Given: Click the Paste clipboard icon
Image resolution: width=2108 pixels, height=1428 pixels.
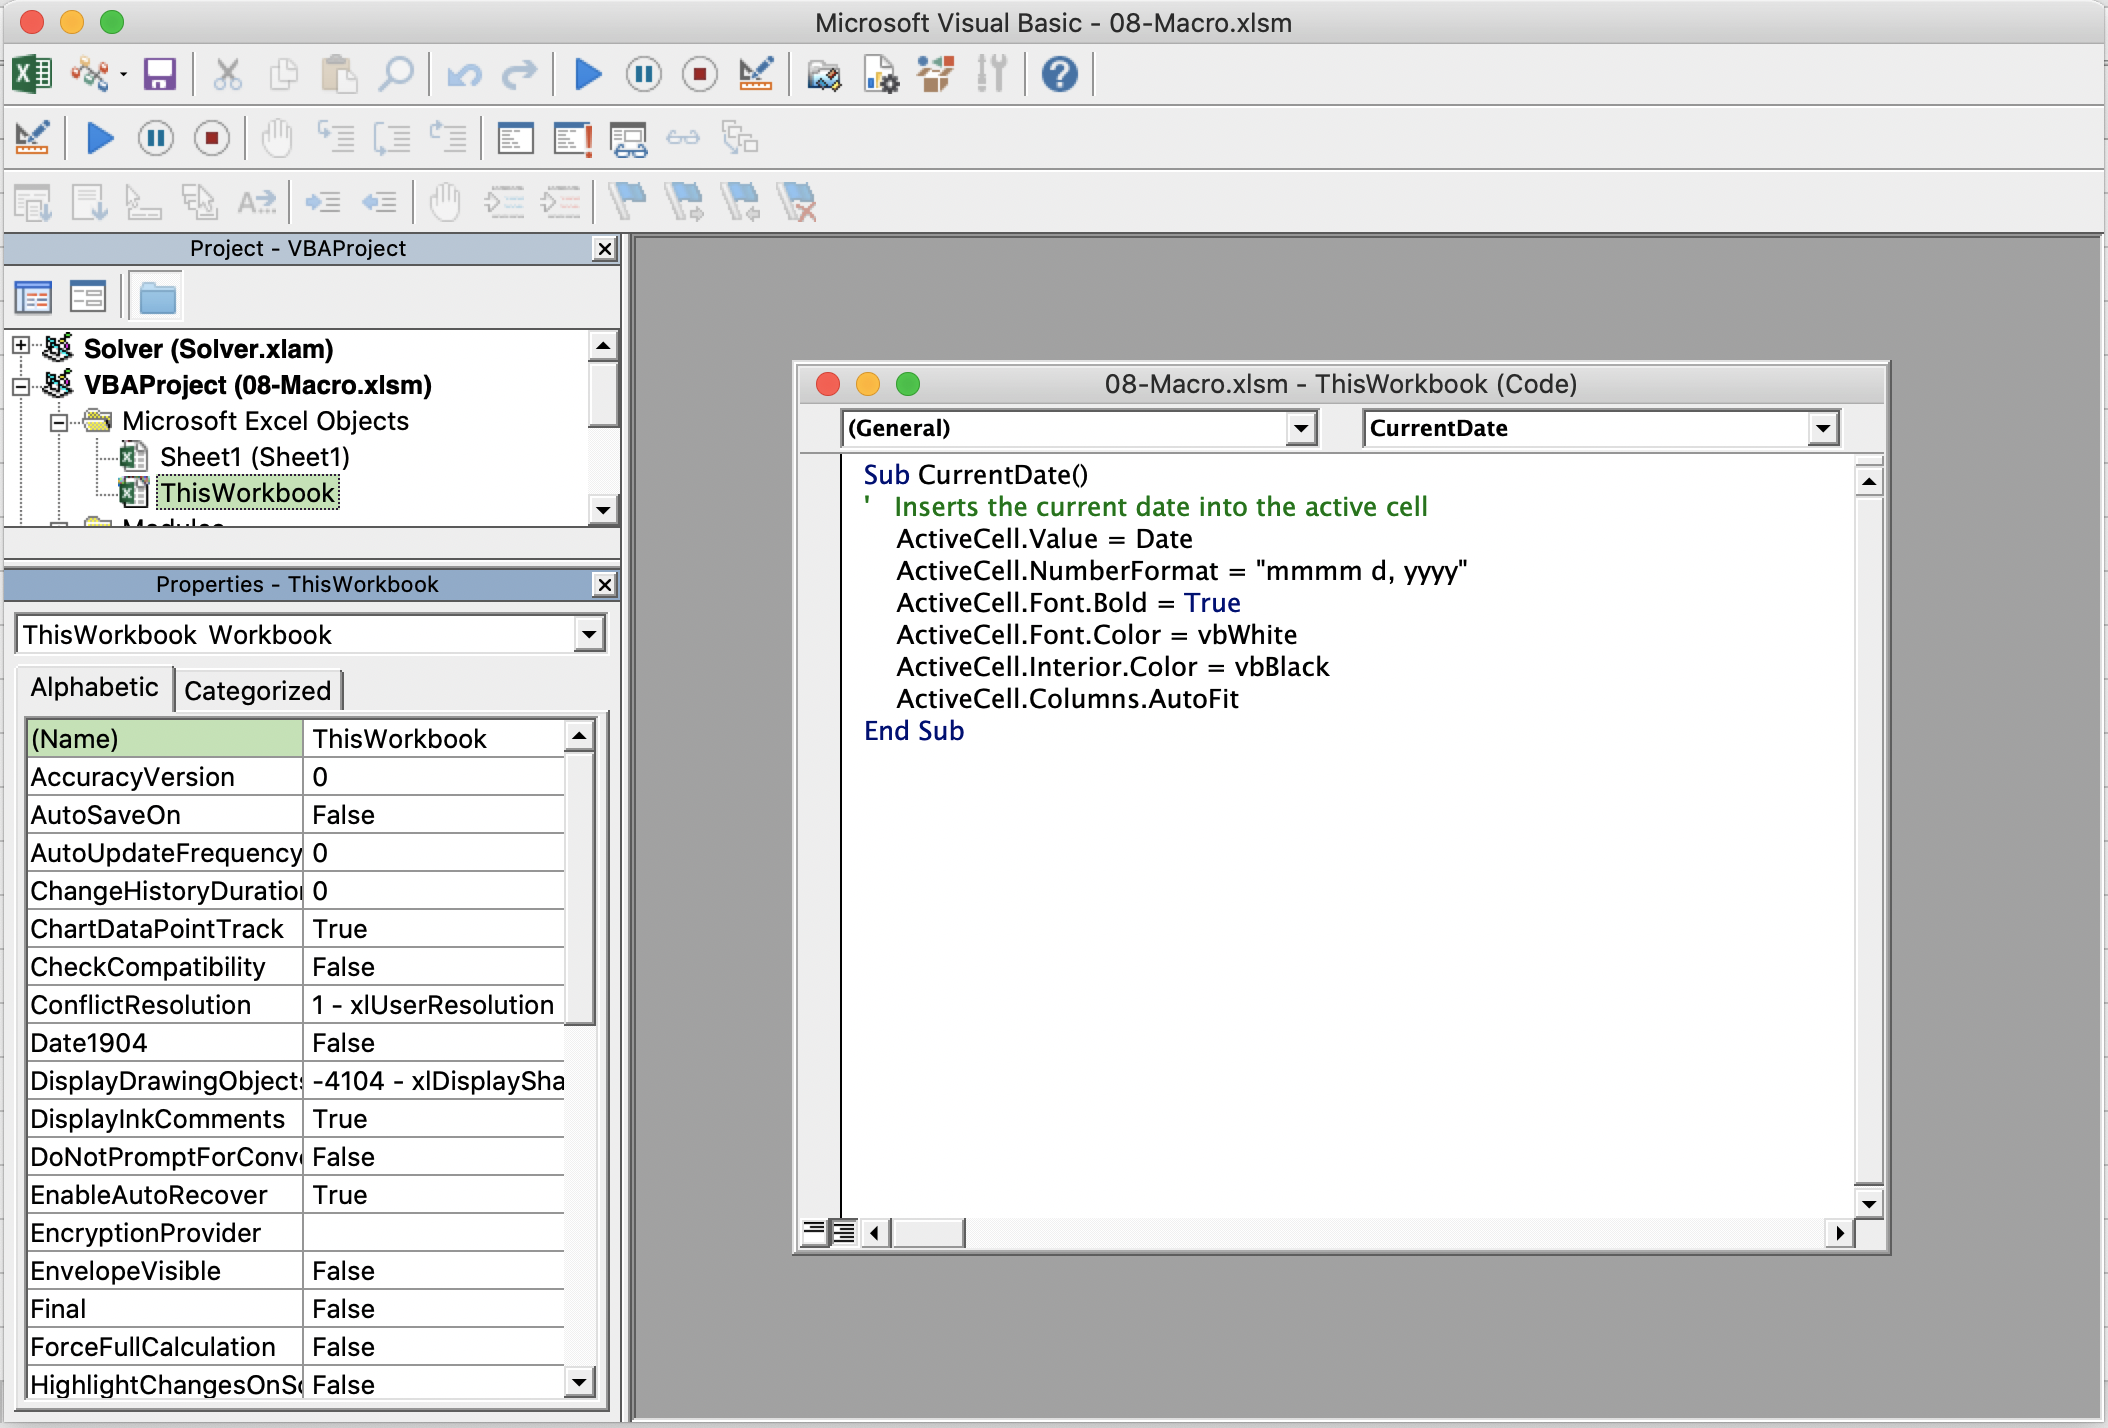Looking at the screenshot, I should [x=339, y=74].
